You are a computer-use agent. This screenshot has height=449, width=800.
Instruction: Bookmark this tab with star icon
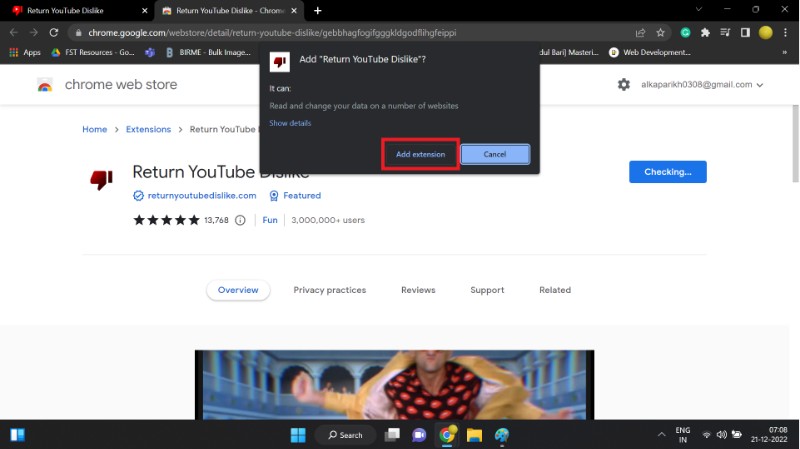(x=660, y=33)
